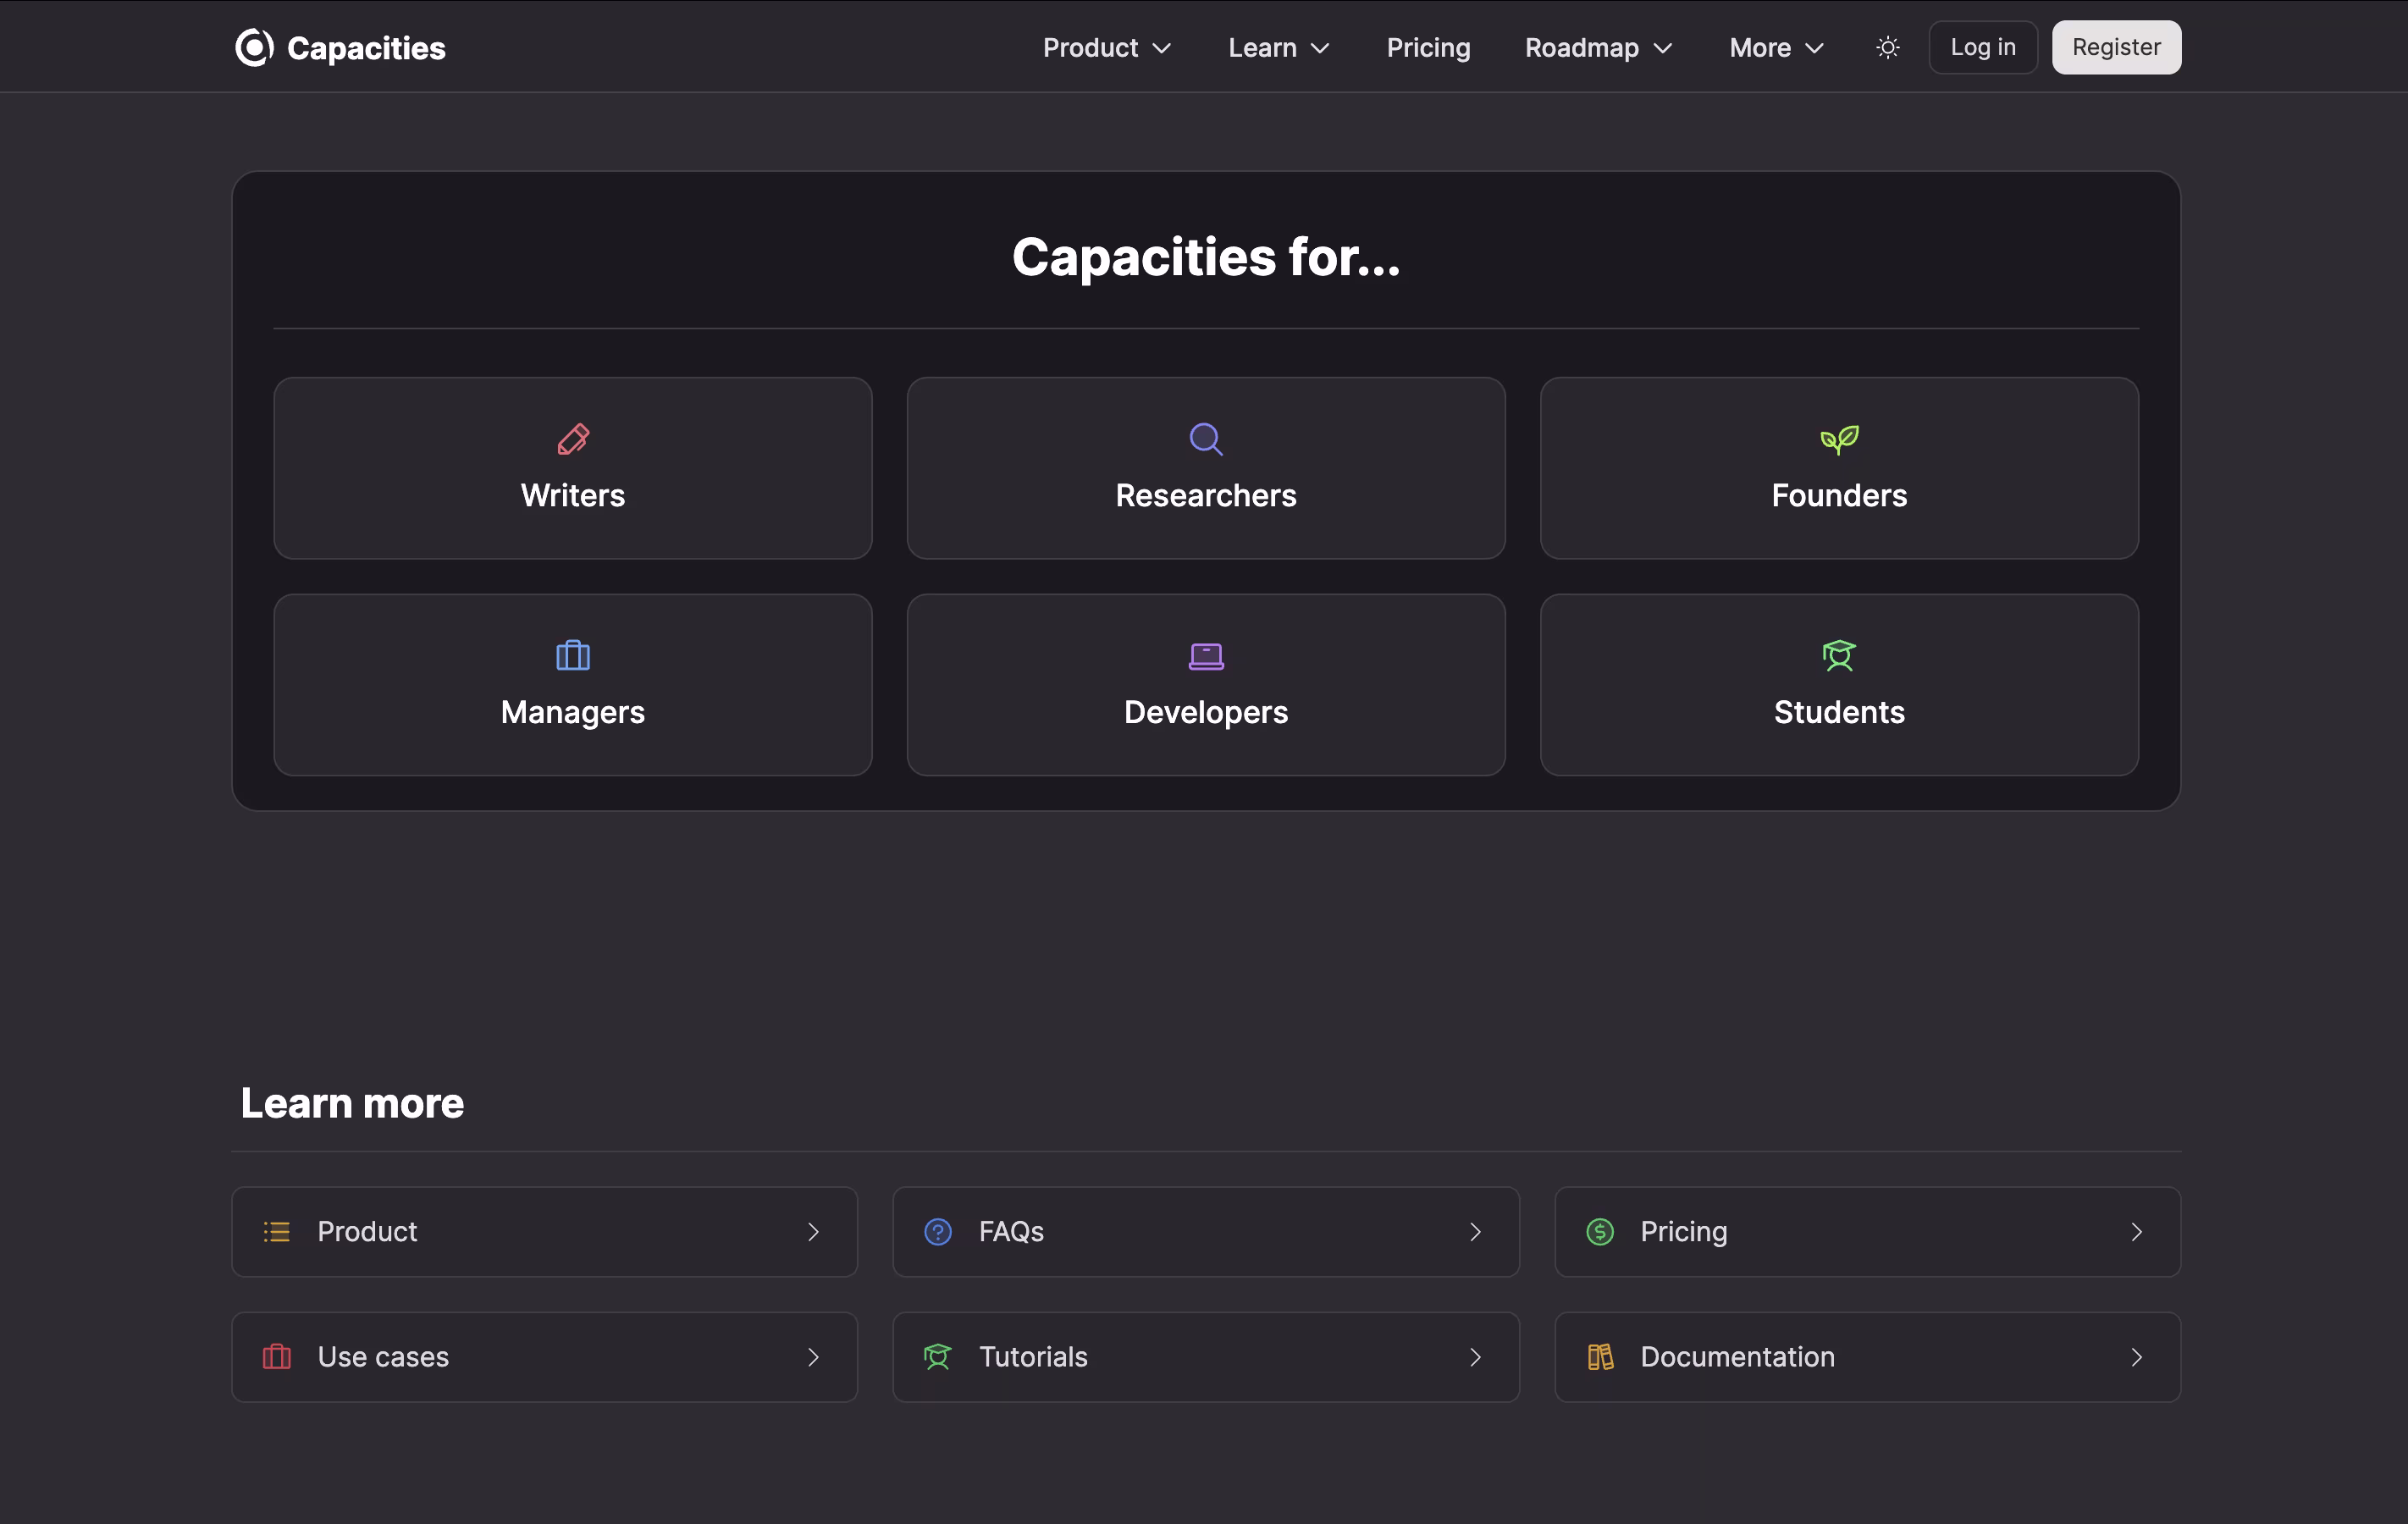2408x1524 pixels.
Task: Click the laptop icon above Developers
Action: [x=1206, y=656]
